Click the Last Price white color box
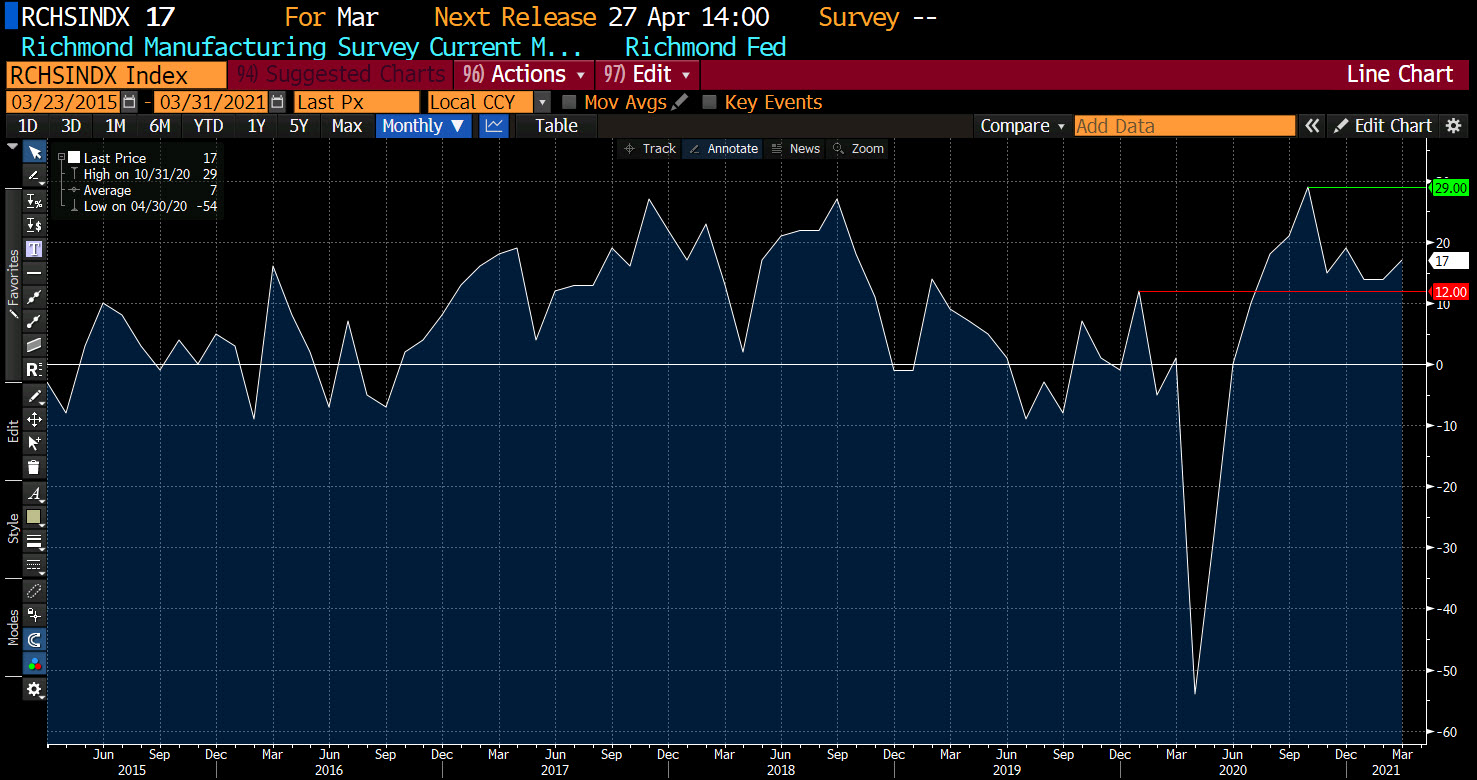Viewport: 1477px width, 780px height. (74, 158)
